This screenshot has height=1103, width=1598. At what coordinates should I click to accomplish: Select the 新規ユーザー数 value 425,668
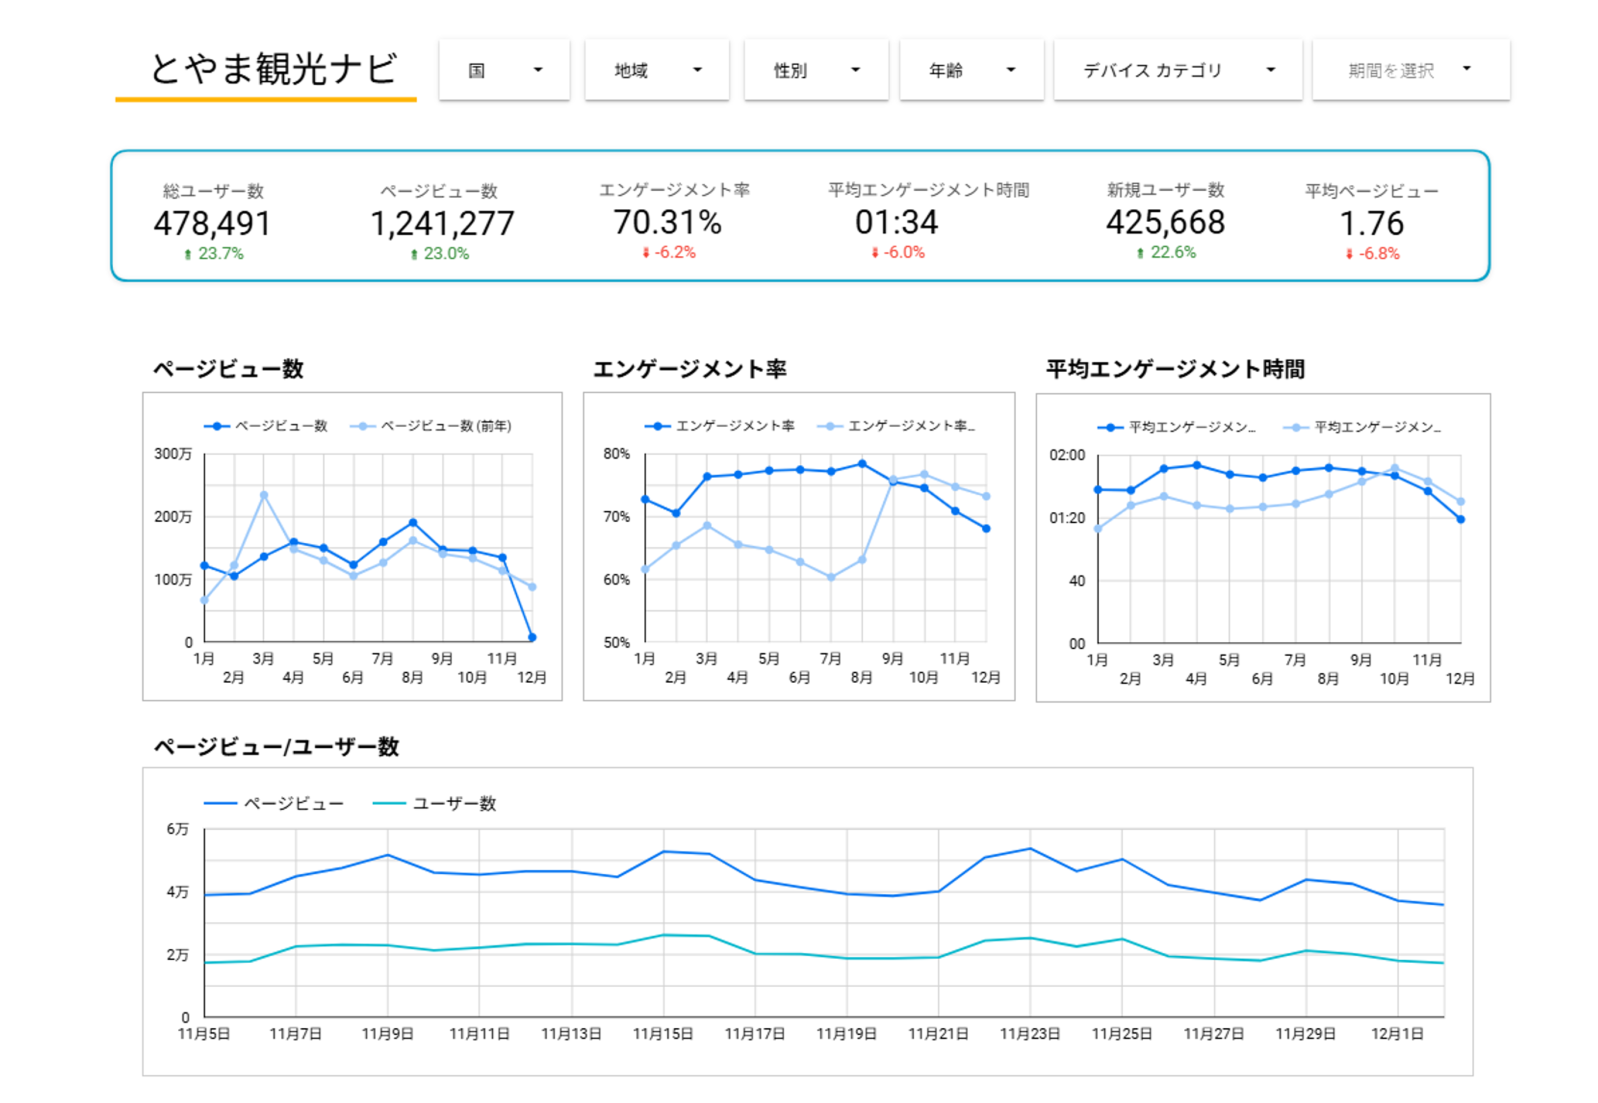(1165, 222)
